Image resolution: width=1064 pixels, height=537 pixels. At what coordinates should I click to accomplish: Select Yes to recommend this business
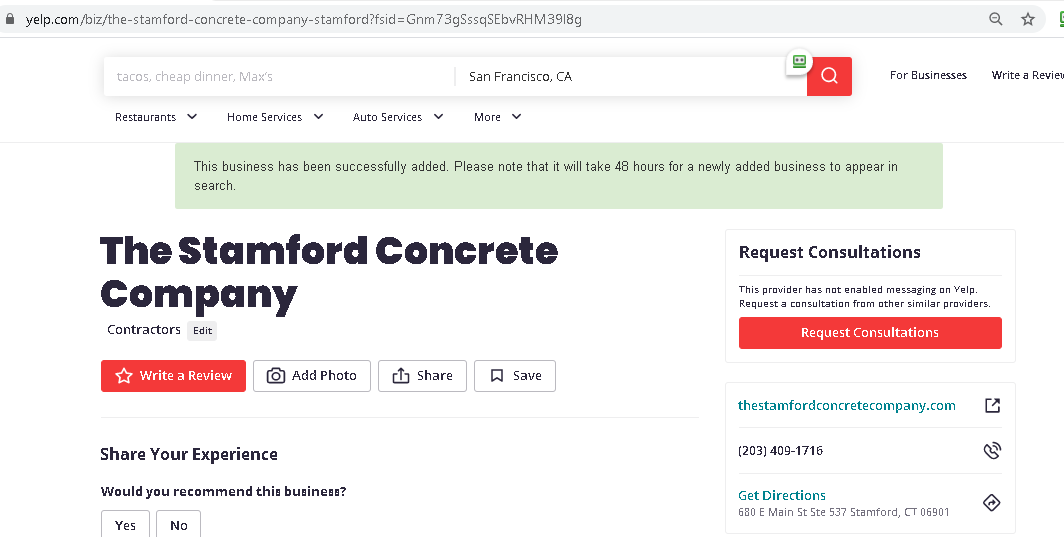(x=125, y=525)
